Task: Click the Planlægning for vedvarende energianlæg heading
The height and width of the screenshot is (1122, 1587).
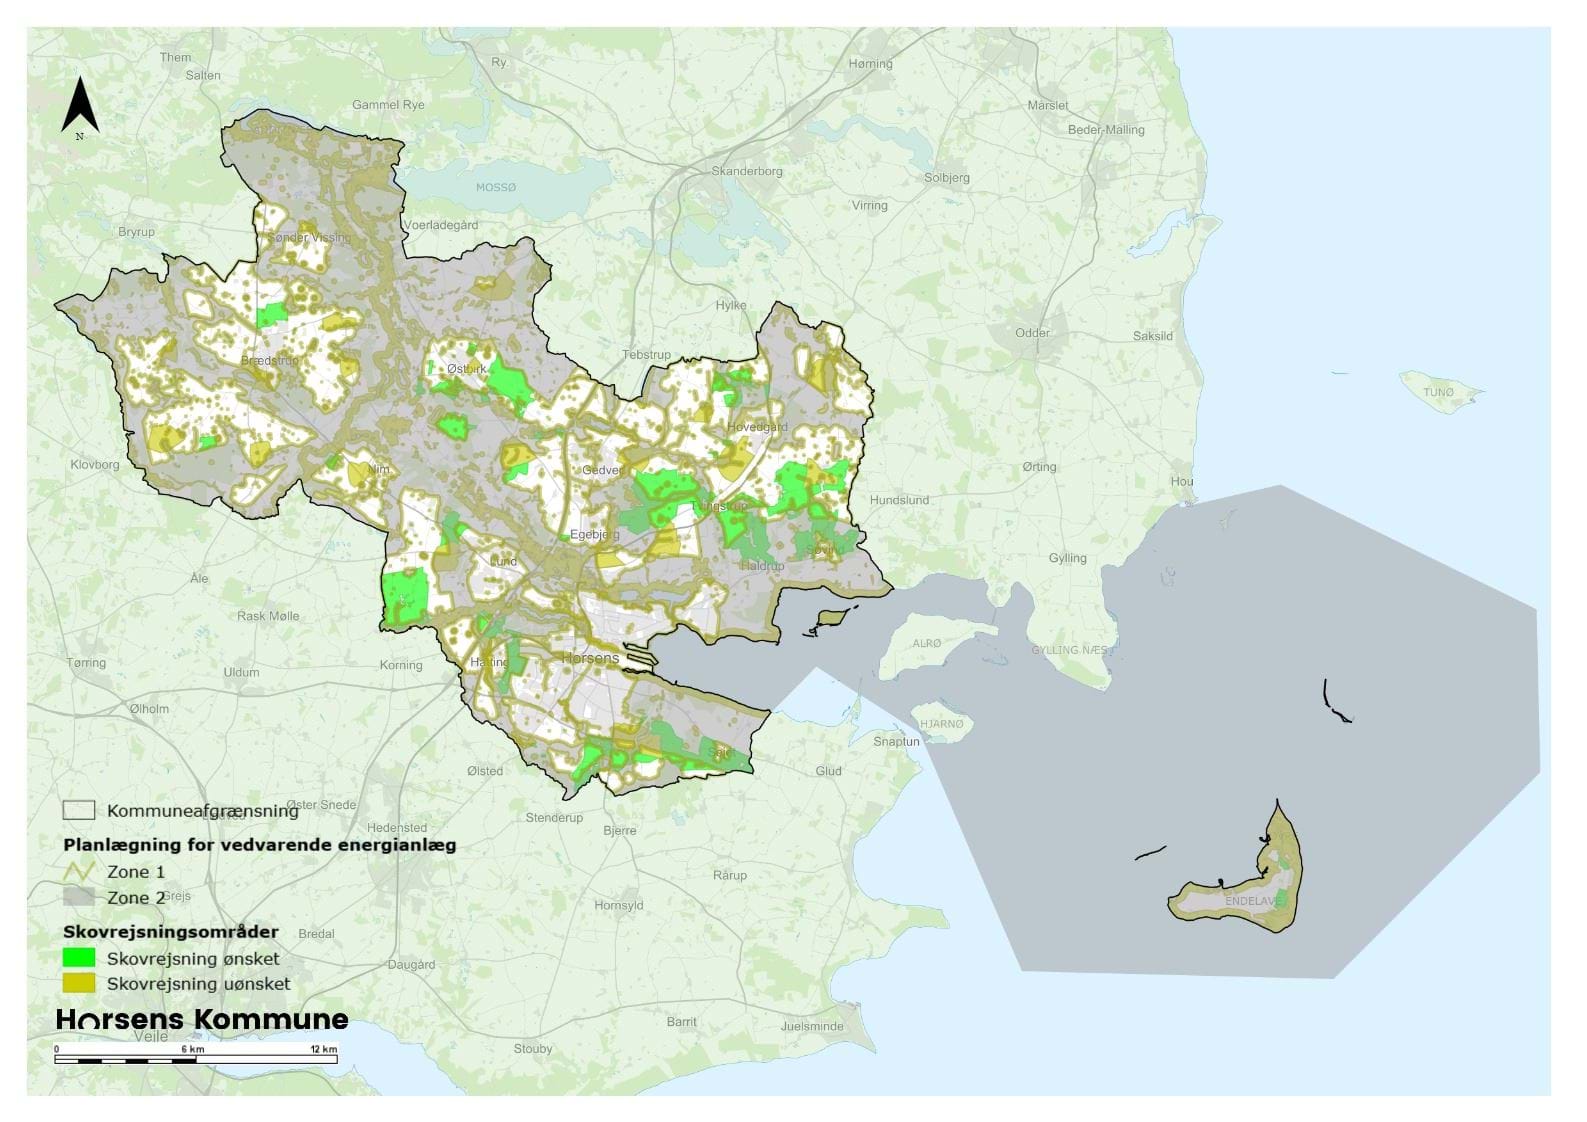Action: pos(260,845)
